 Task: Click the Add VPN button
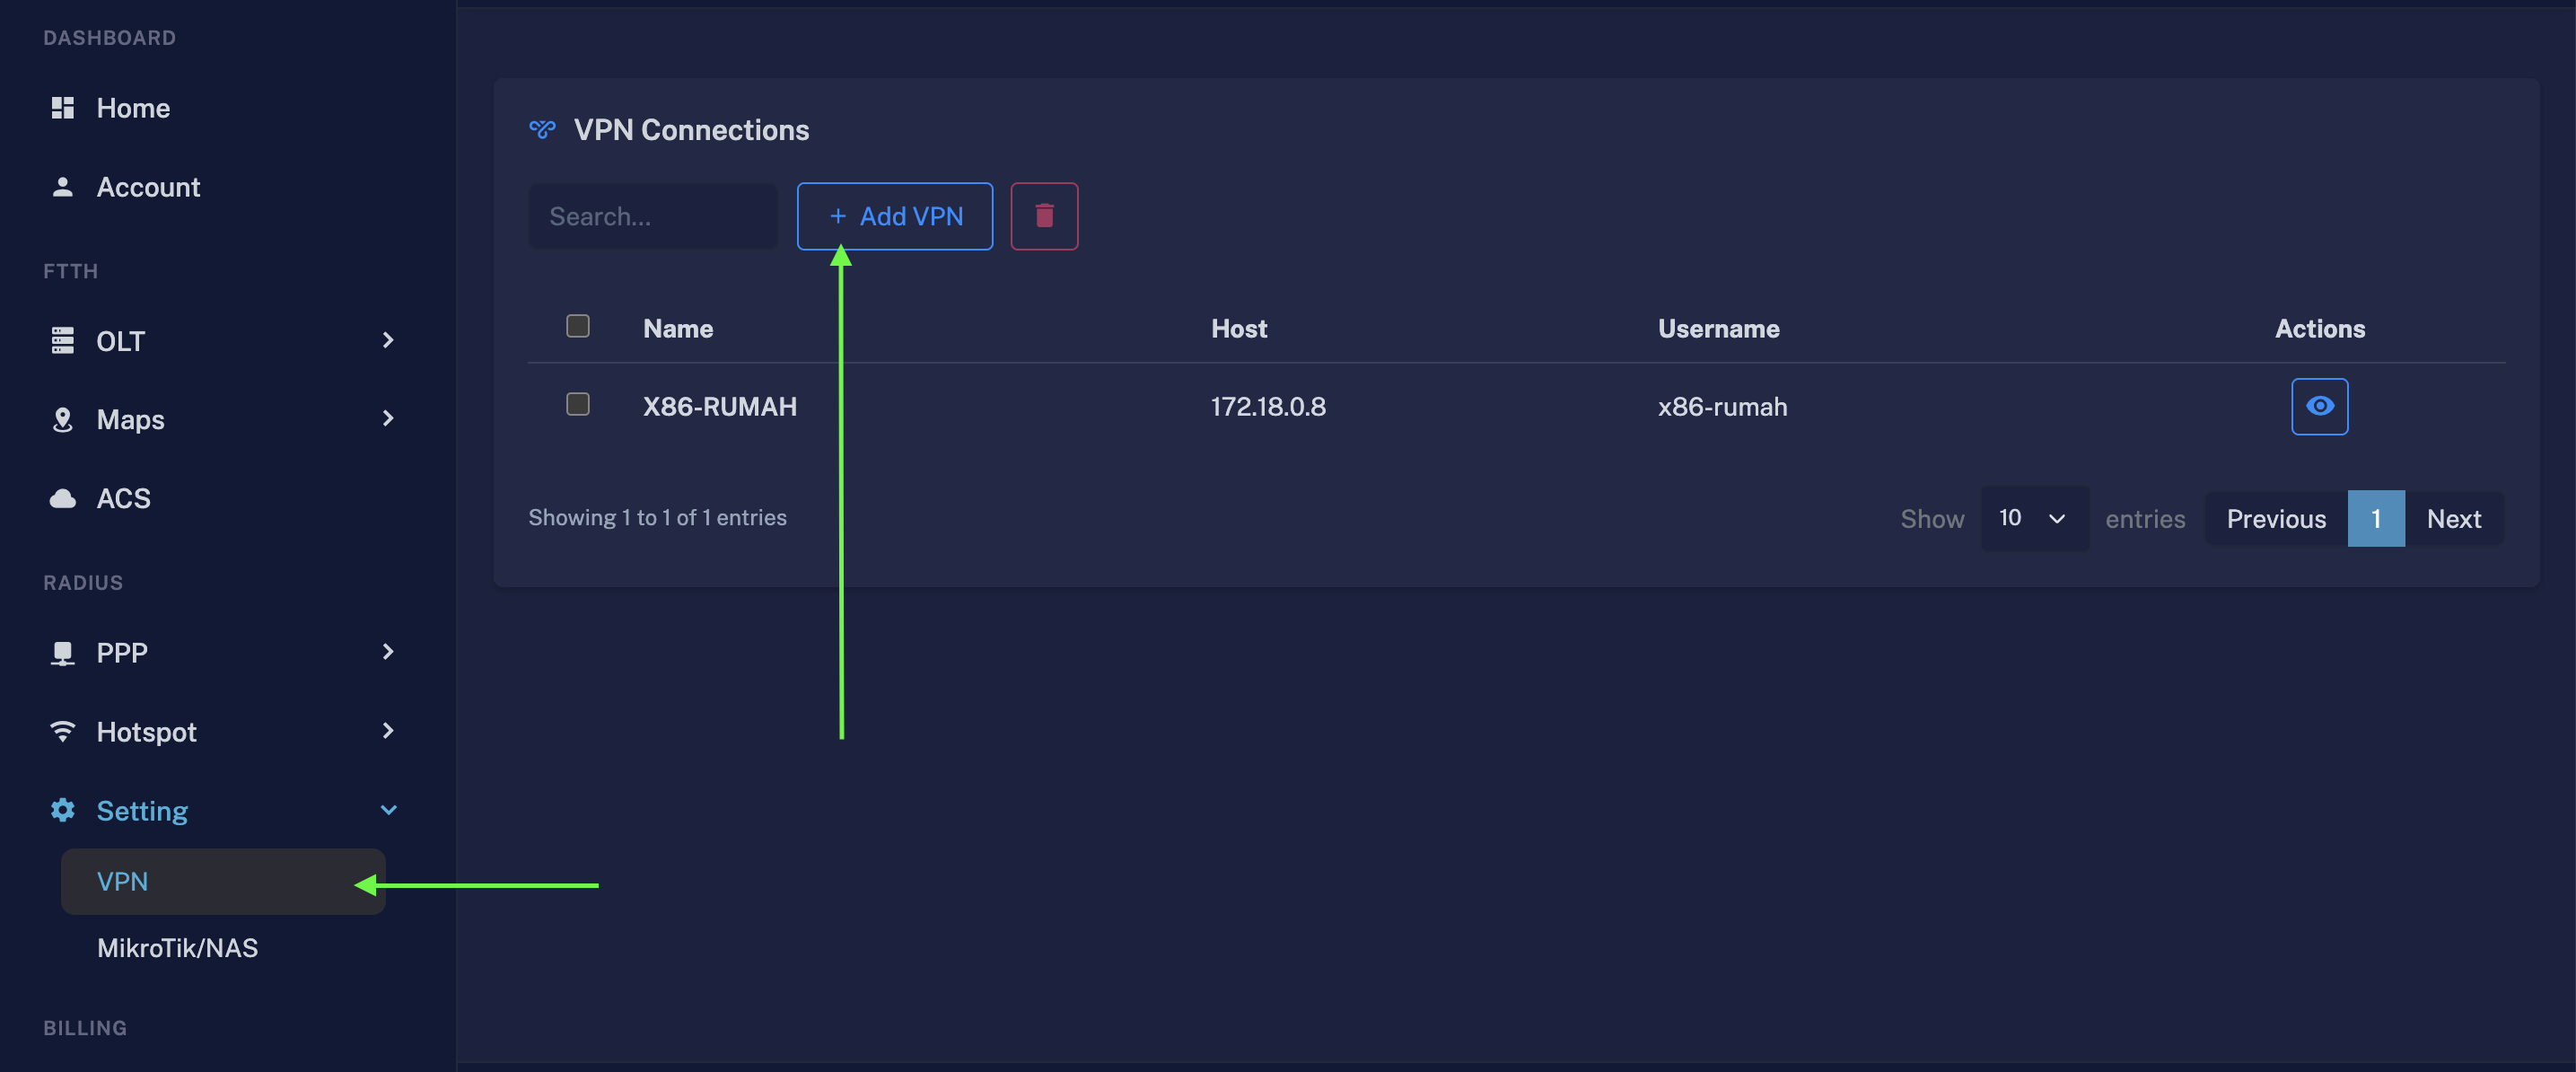tap(894, 216)
